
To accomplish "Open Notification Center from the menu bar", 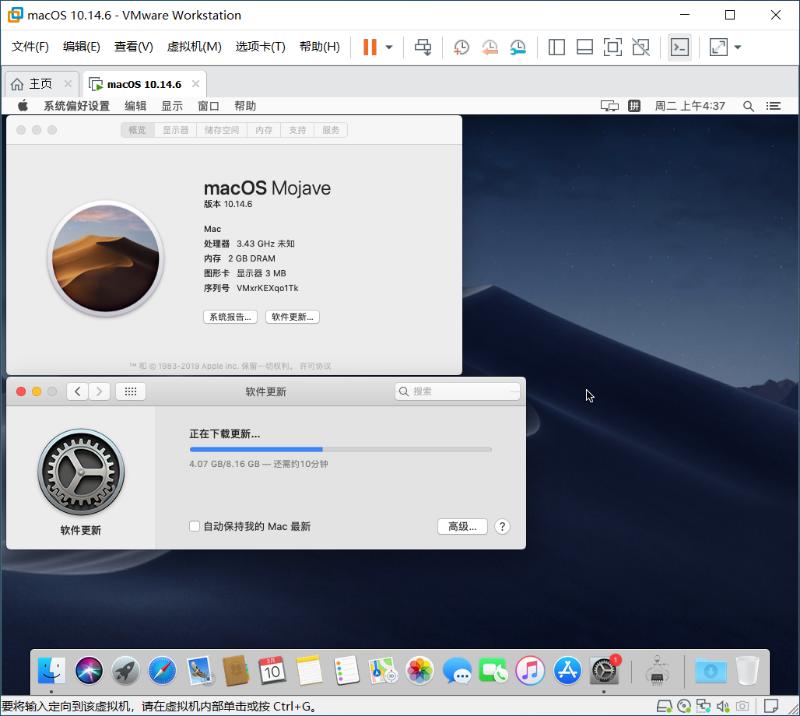I will [x=772, y=106].
